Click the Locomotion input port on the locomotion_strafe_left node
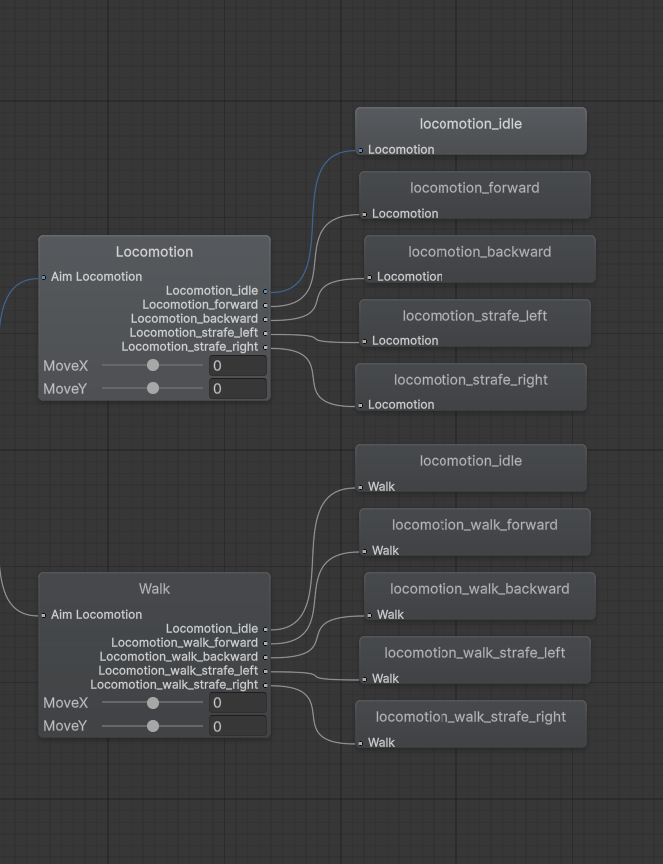Screen dimensions: 663x864 364,341
